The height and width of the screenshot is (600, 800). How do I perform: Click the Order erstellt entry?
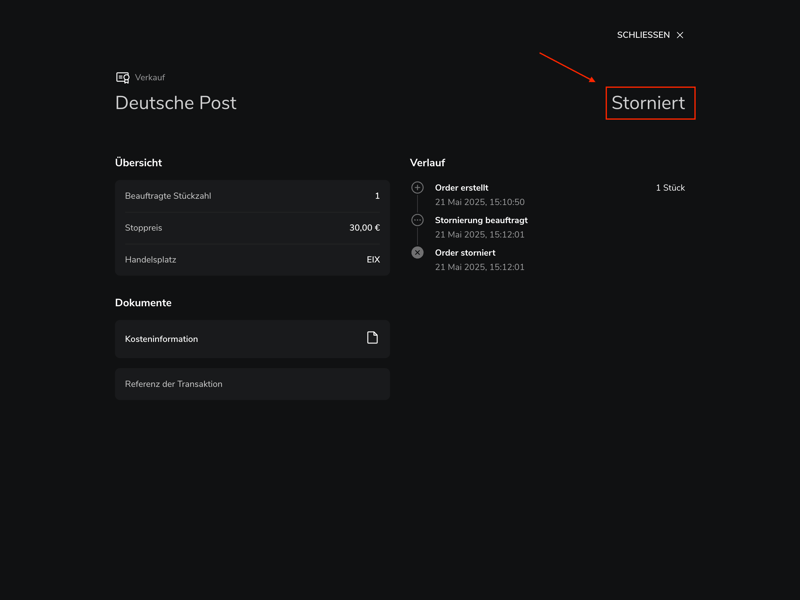coord(461,188)
